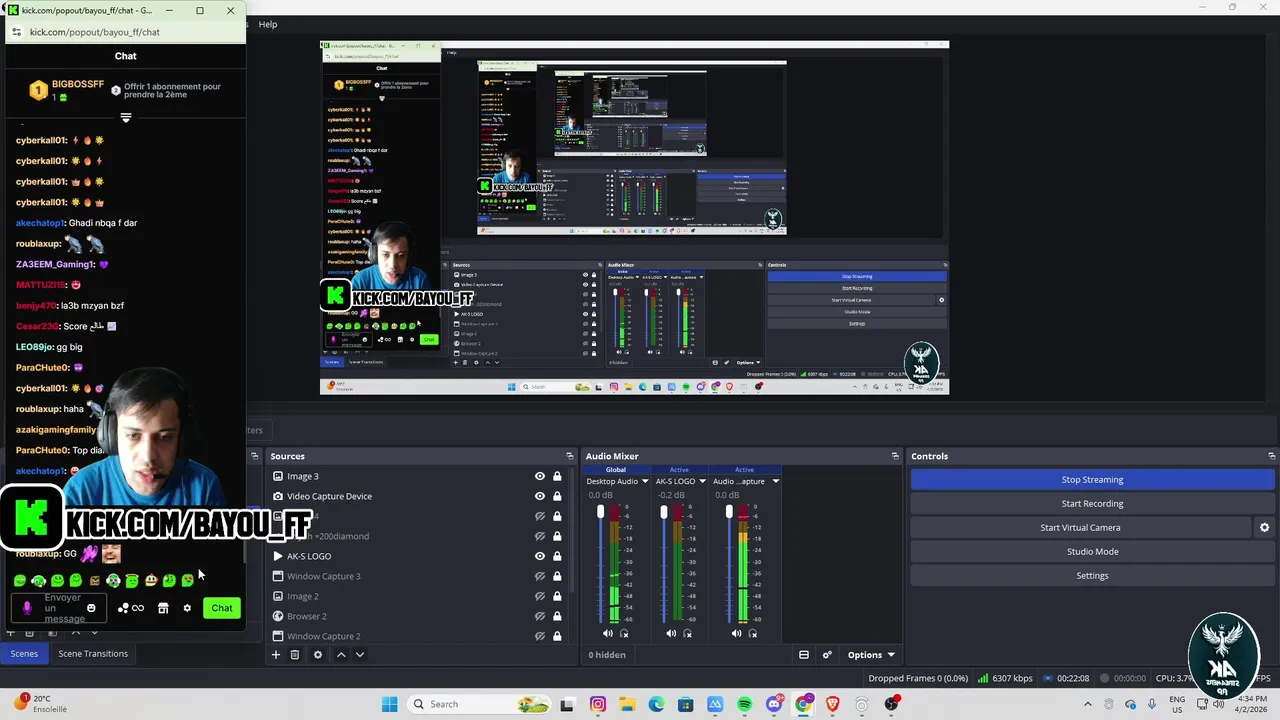This screenshot has width=1280, height=720.
Task: Toggle Audio Mixer layout icon
Action: pos(803,655)
